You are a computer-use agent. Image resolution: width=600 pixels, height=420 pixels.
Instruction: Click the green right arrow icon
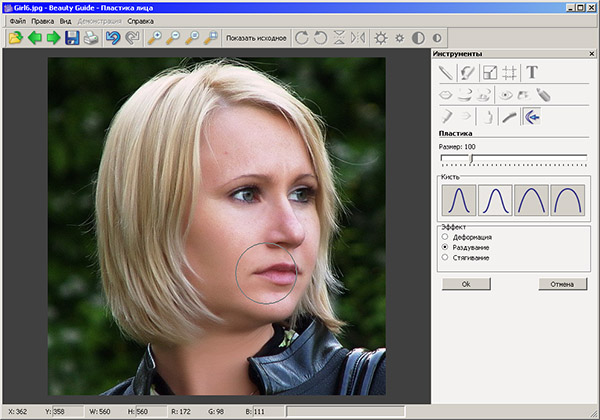pos(53,39)
